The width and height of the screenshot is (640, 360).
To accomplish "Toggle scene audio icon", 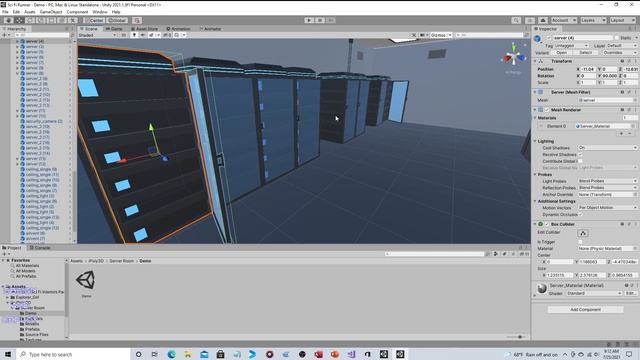I will [x=142, y=35].
